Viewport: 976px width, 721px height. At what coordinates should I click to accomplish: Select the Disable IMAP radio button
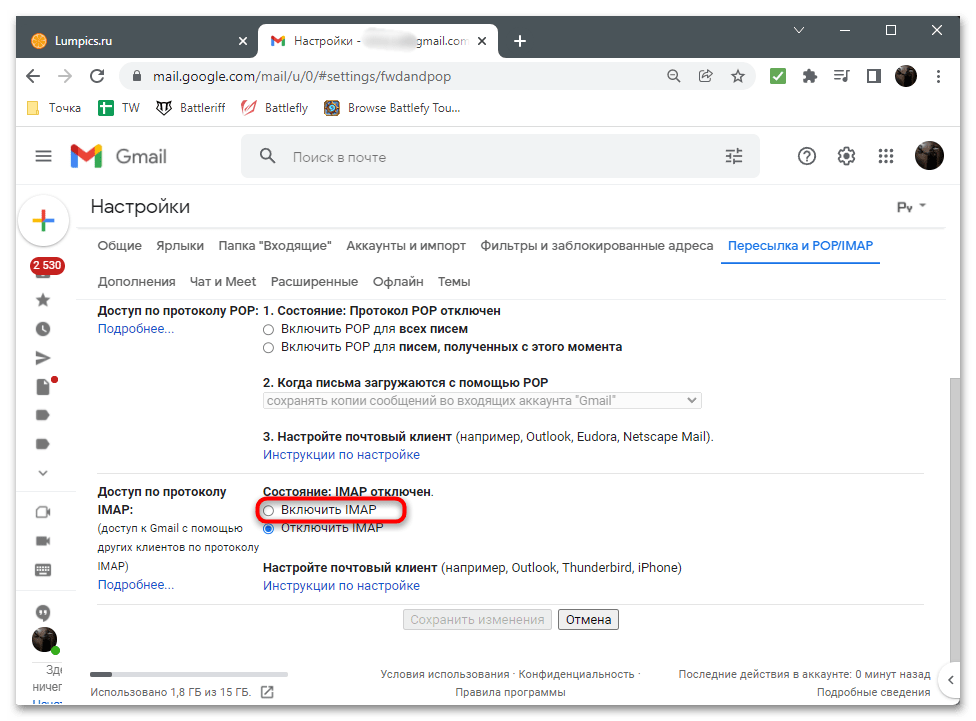pyautogui.click(x=268, y=529)
